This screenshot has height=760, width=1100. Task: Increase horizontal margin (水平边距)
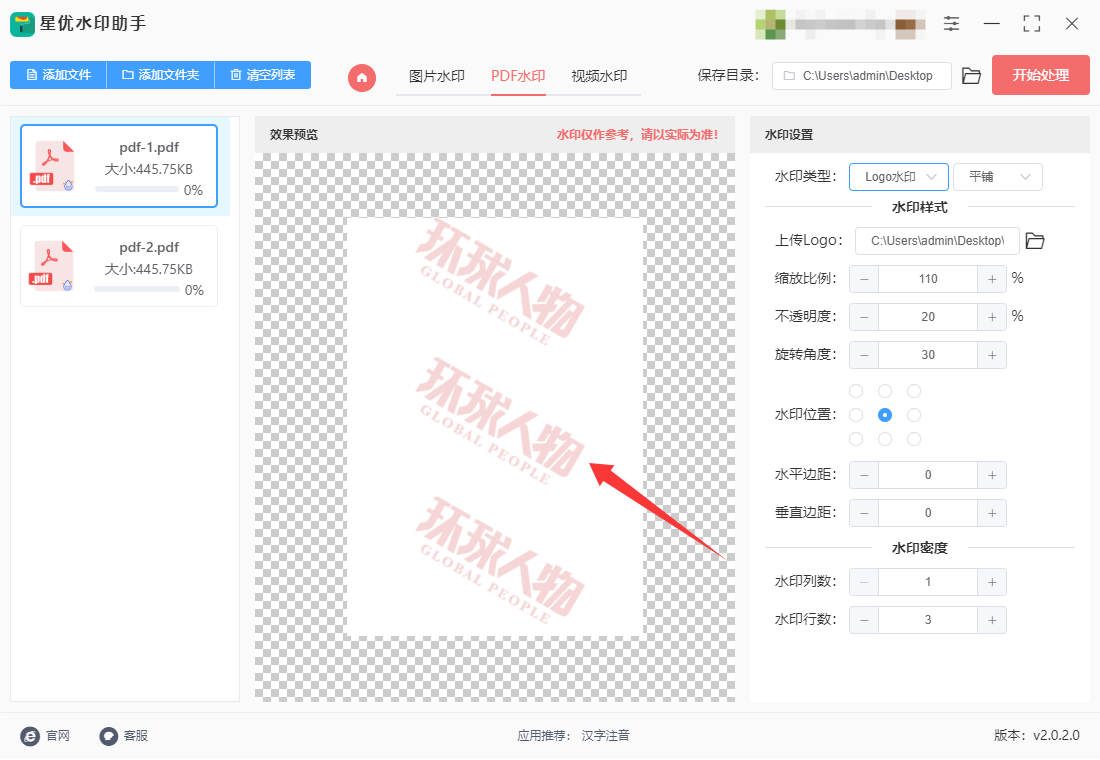[x=992, y=475]
